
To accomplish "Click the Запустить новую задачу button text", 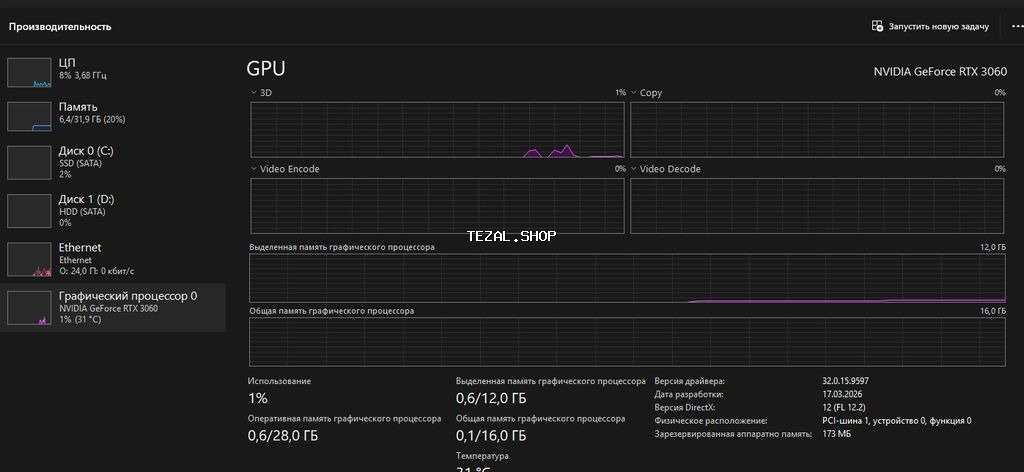I will [938, 26].
